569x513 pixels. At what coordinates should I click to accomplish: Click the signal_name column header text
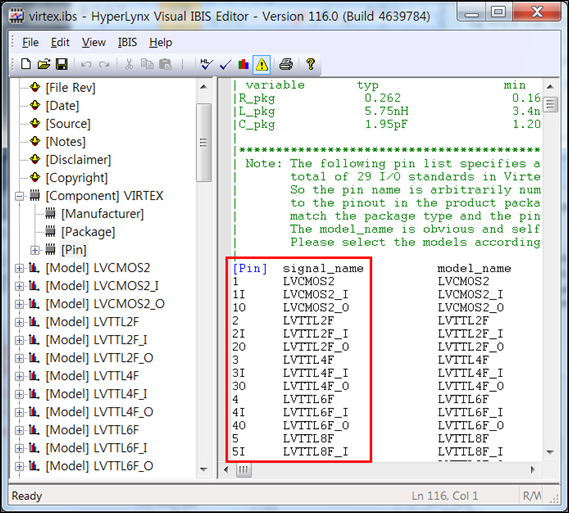(323, 269)
